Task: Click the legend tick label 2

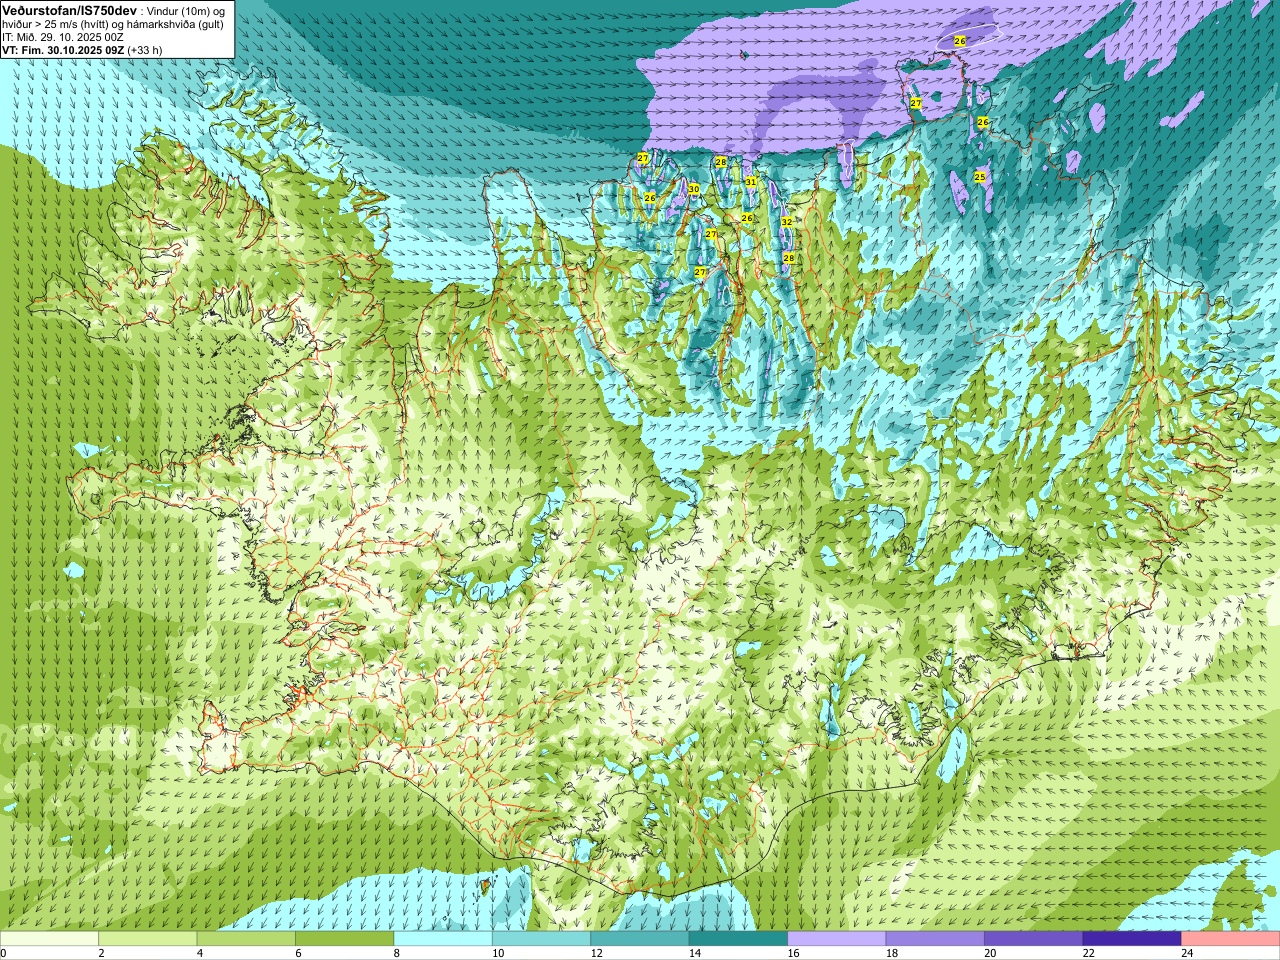Action: pos(101,953)
